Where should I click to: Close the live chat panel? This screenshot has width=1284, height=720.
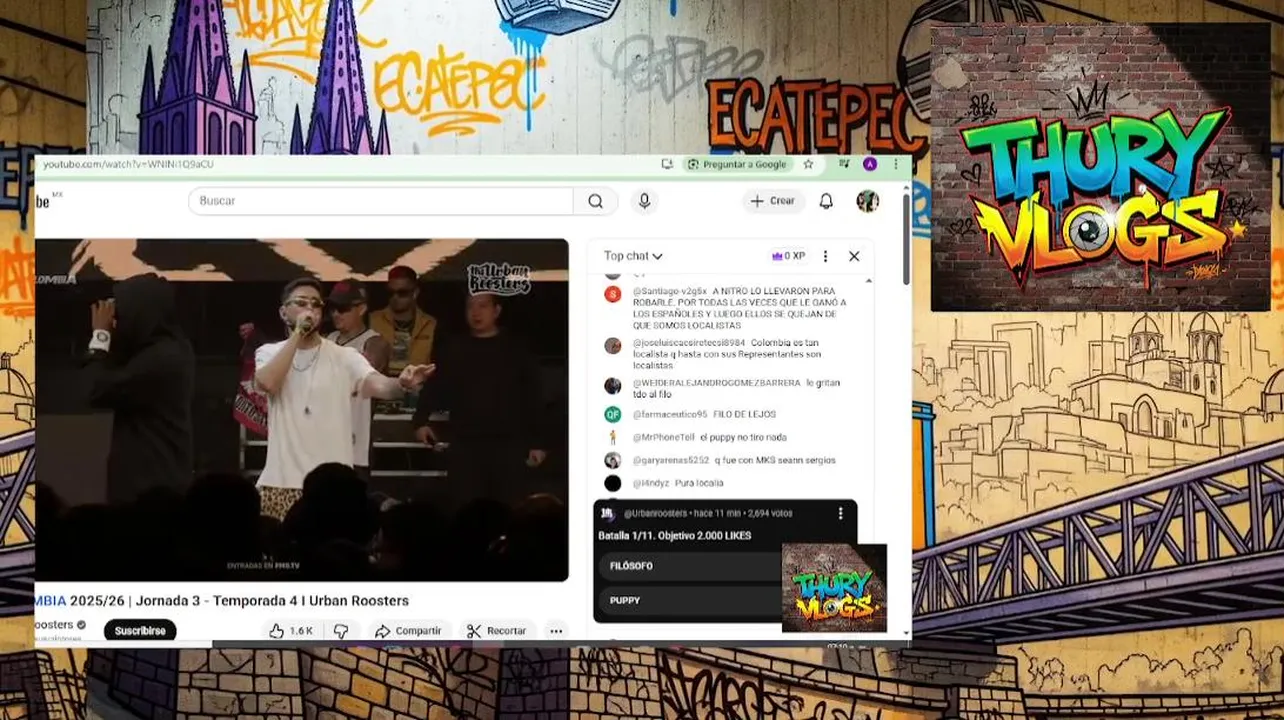pyautogui.click(x=854, y=256)
